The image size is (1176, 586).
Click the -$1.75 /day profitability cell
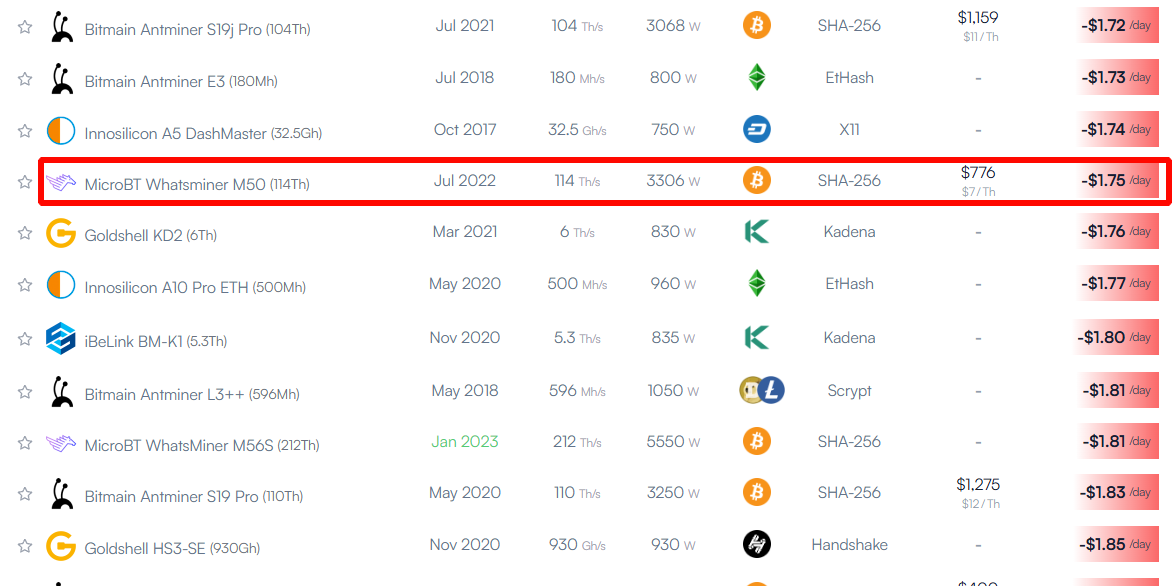pos(1117,180)
